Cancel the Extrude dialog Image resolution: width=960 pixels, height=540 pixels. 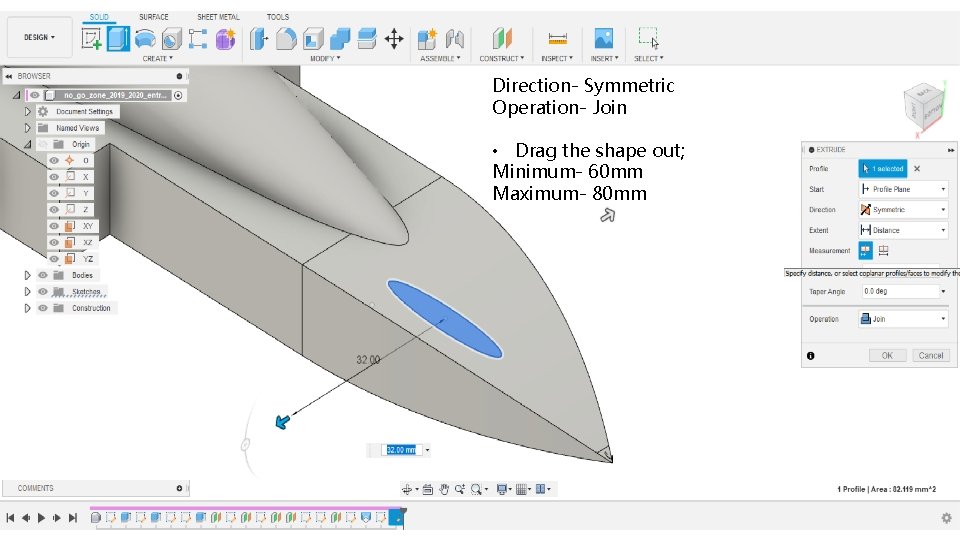tap(931, 356)
